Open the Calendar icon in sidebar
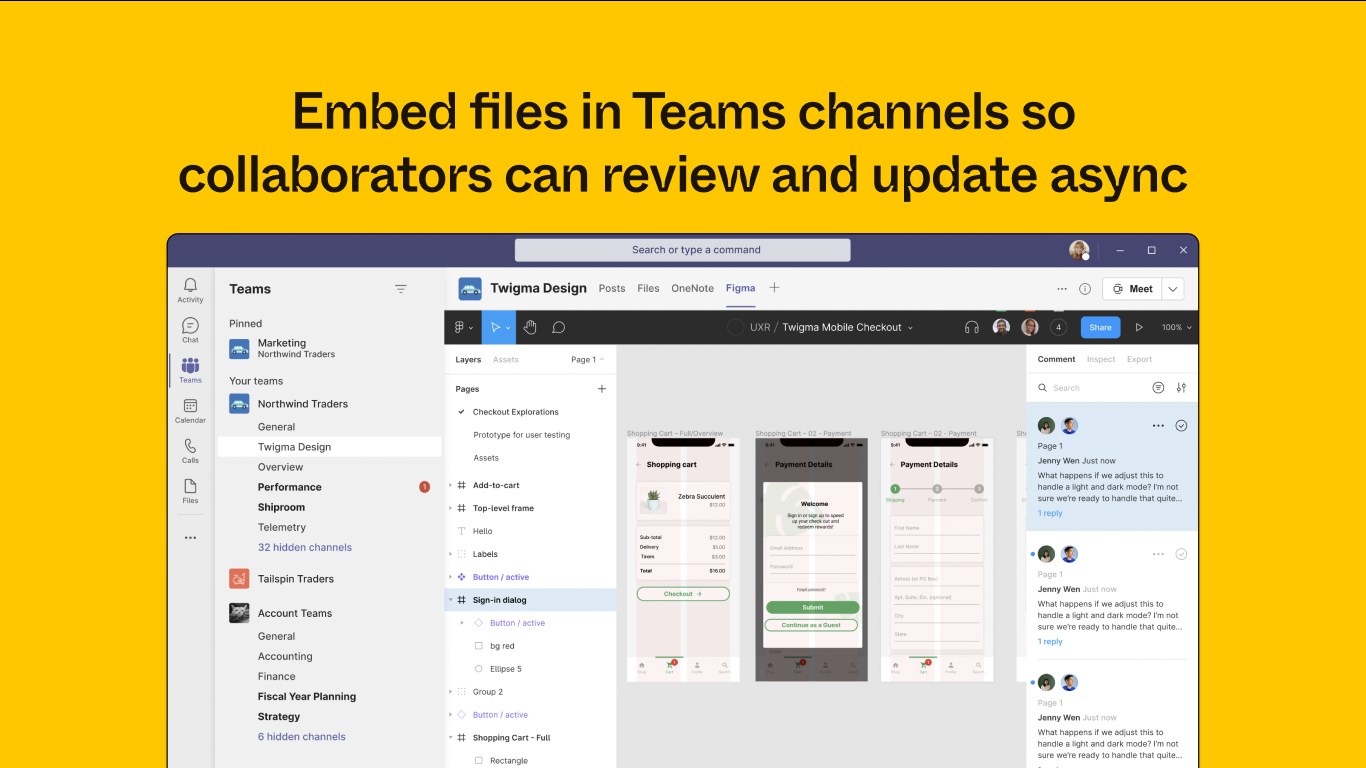1366x768 pixels. coord(190,406)
